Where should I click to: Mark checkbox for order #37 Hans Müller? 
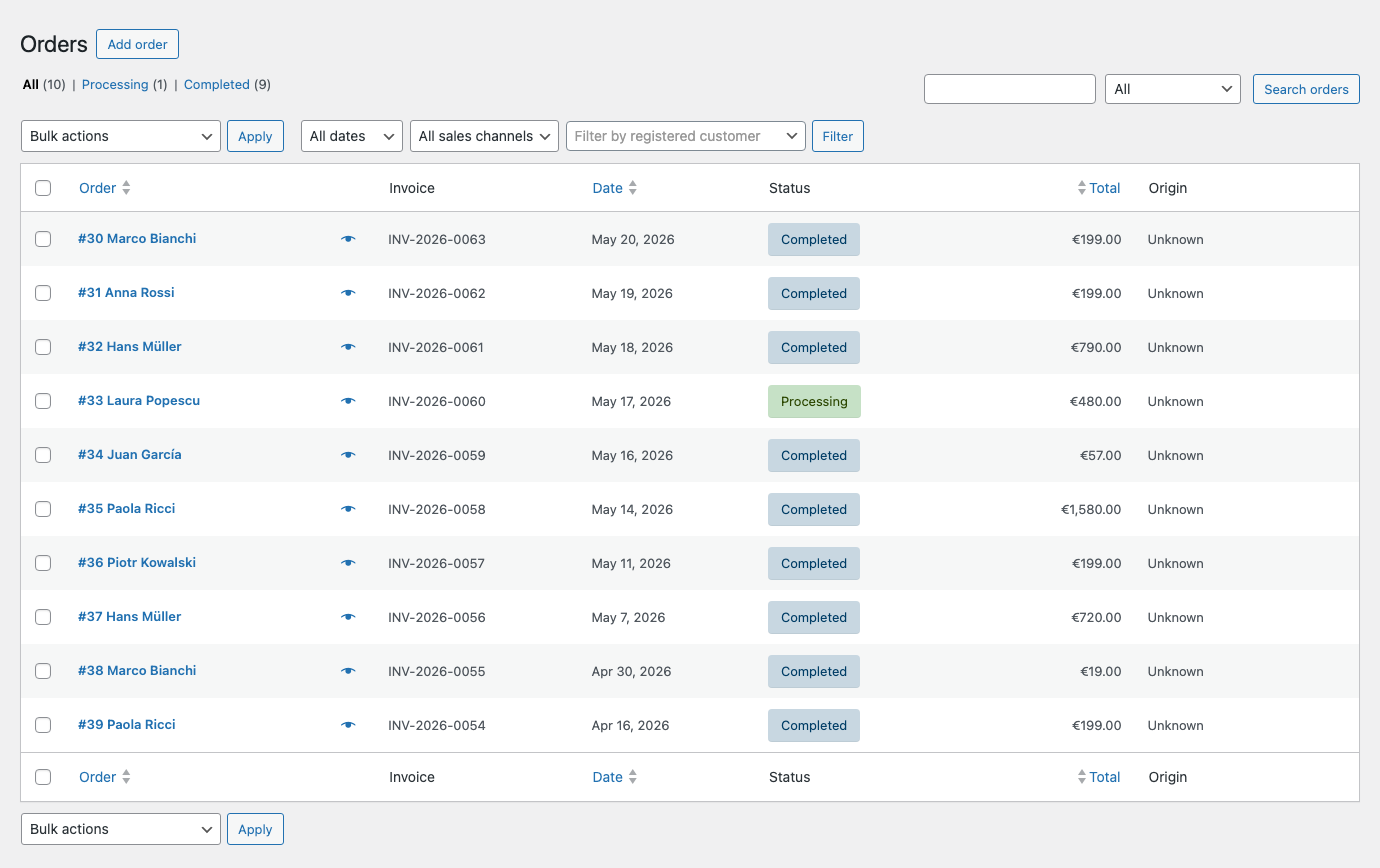43,617
